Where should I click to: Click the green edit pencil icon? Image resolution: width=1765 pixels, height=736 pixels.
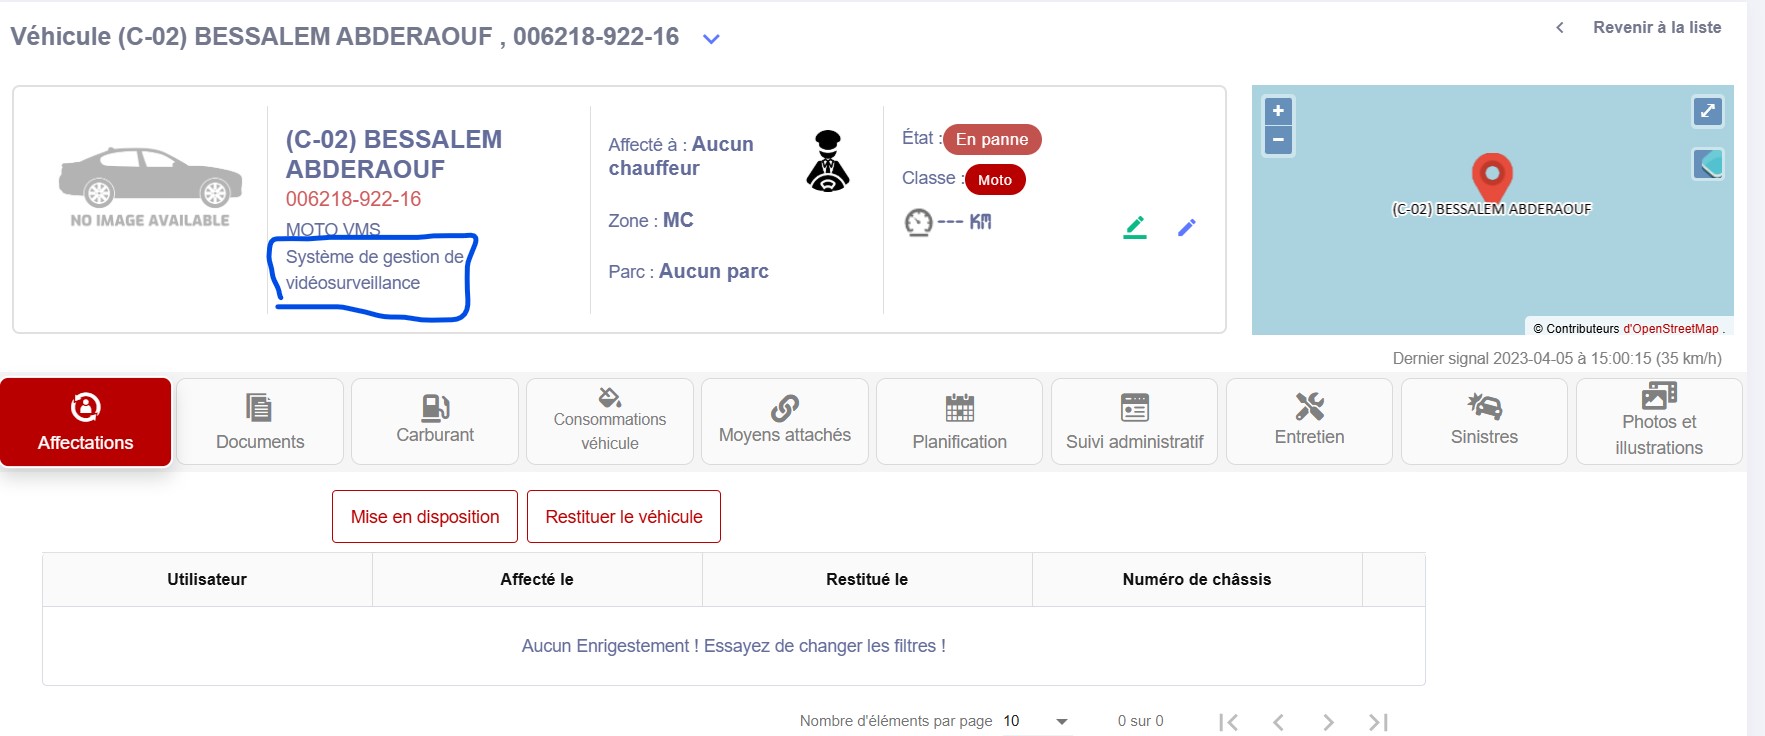1135,228
